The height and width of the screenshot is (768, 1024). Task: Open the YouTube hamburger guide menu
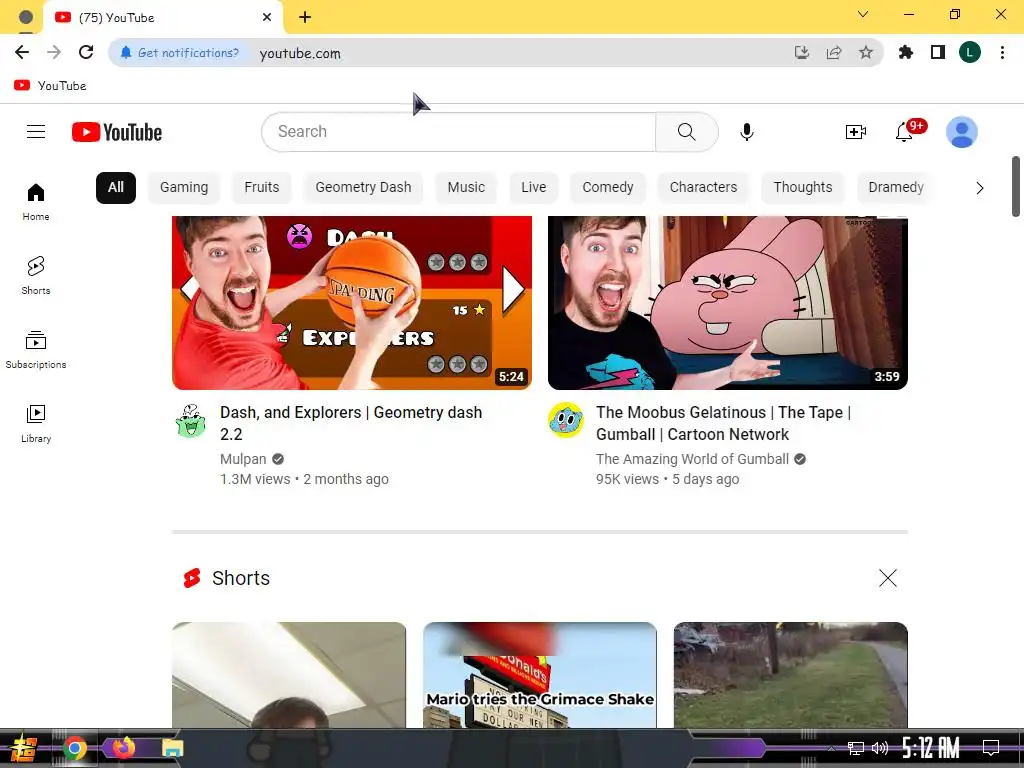36,132
